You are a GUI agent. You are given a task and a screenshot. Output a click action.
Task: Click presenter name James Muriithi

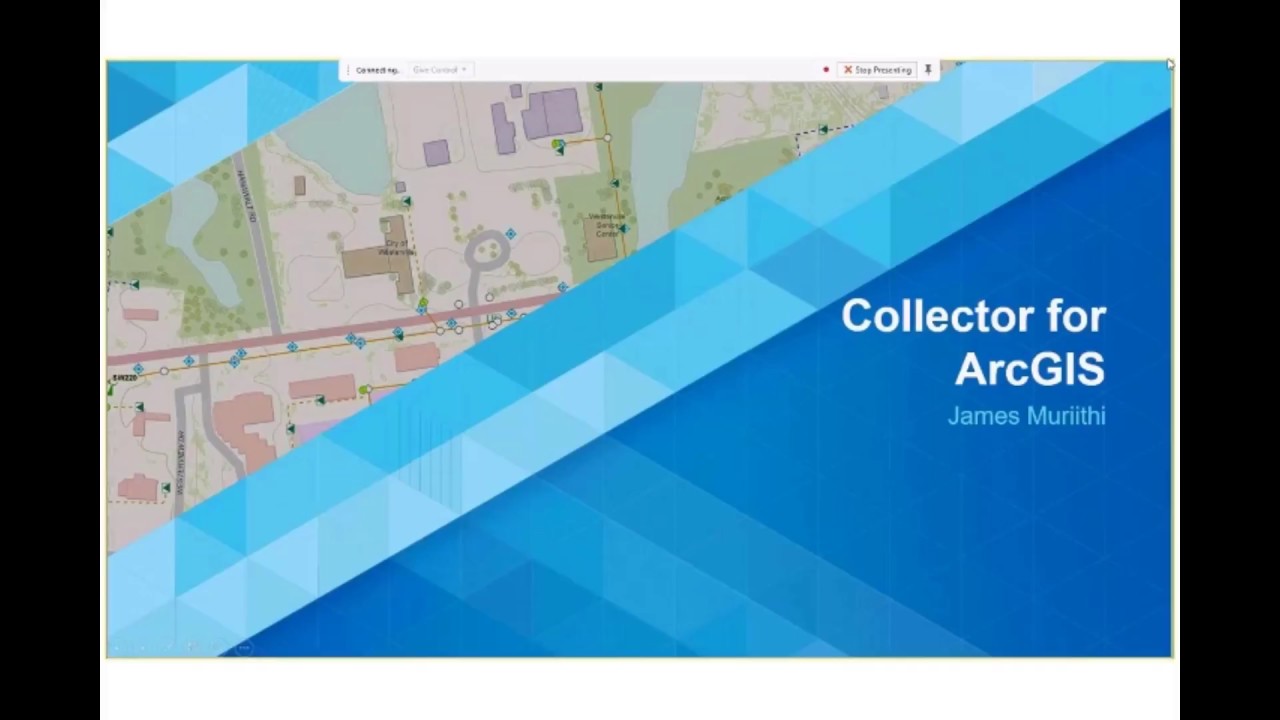(x=1026, y=416)
